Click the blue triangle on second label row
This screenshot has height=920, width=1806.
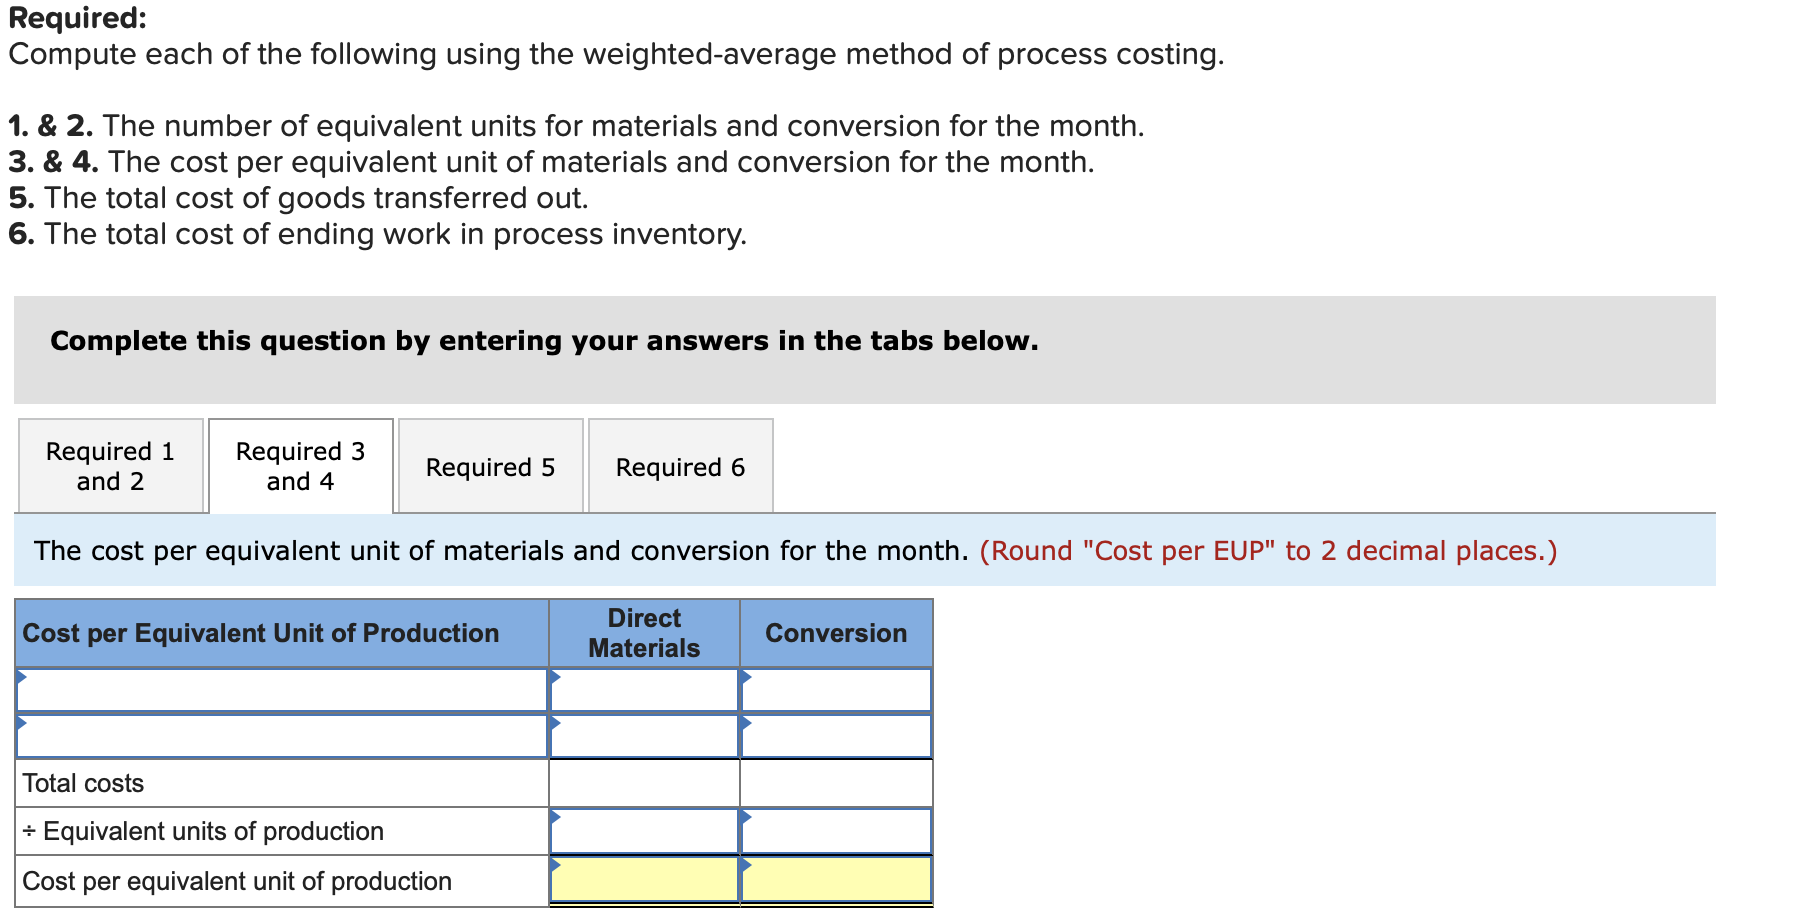[20, 725]
